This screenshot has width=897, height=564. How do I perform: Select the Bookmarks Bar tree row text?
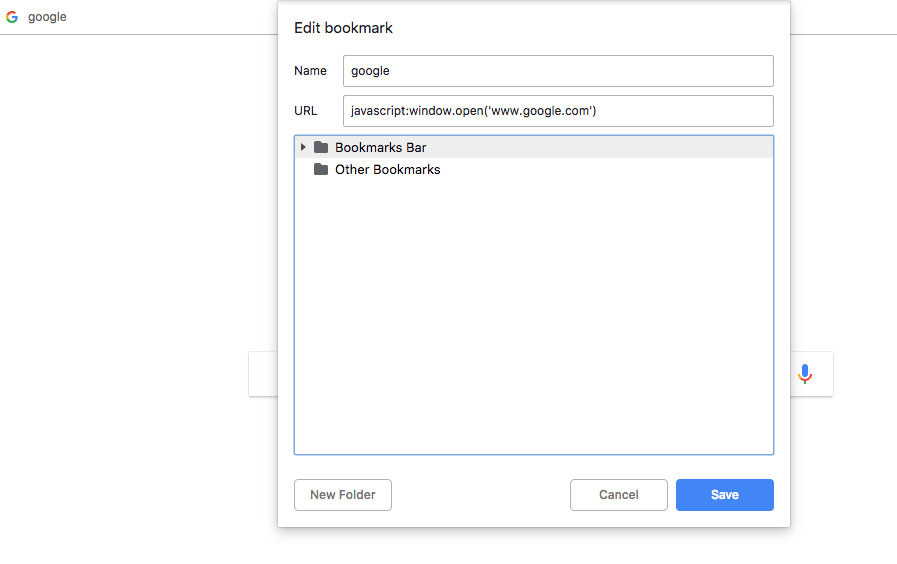pyautogui.click(x=380, y=148)
